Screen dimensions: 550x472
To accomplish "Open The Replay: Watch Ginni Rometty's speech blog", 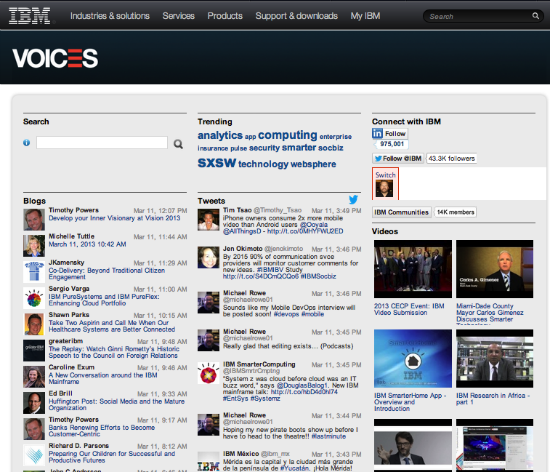I will (x=114, y=352).
